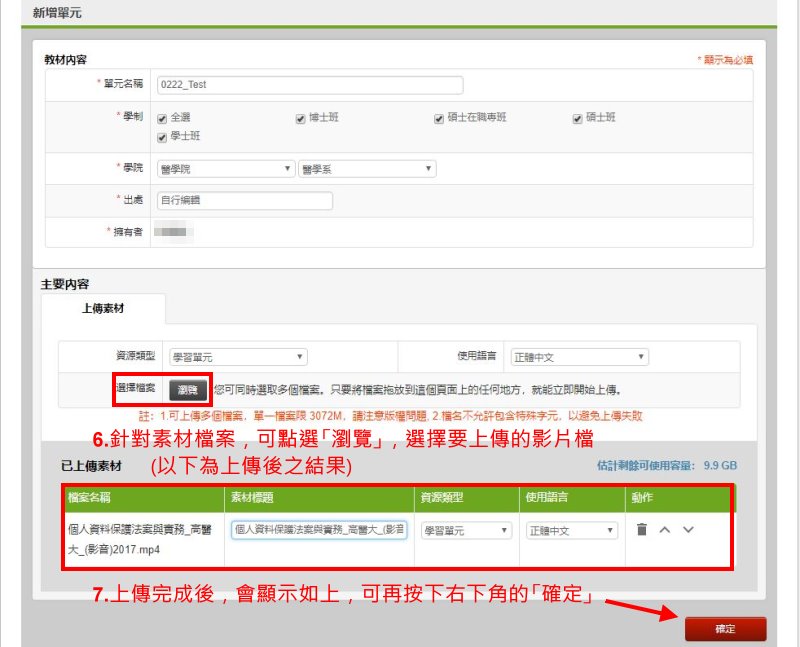Click the 檔案名稱 column header
This screenshot has width=800, height=647.
[89, 497]
